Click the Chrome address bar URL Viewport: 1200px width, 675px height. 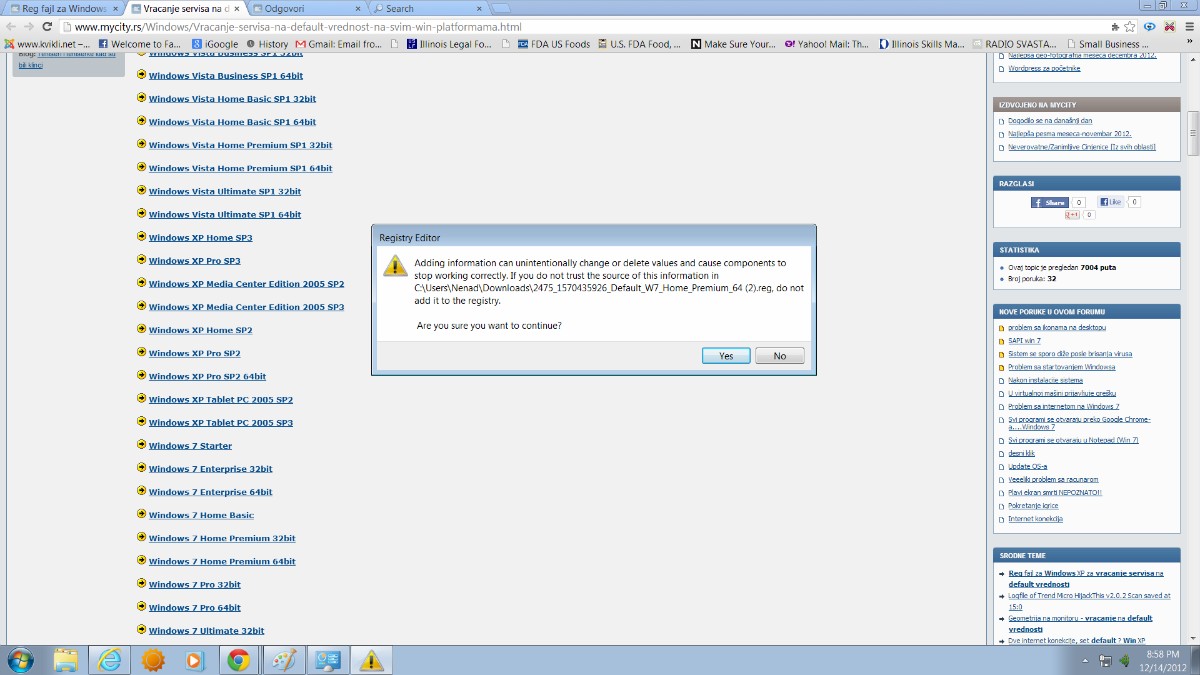point(298,26)
